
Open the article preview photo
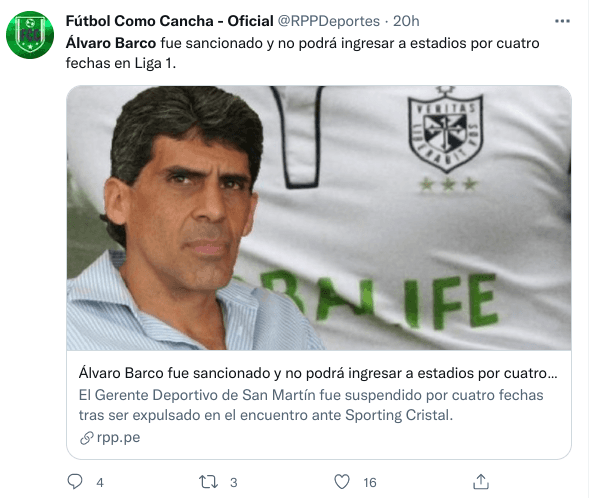pos(319,218)
